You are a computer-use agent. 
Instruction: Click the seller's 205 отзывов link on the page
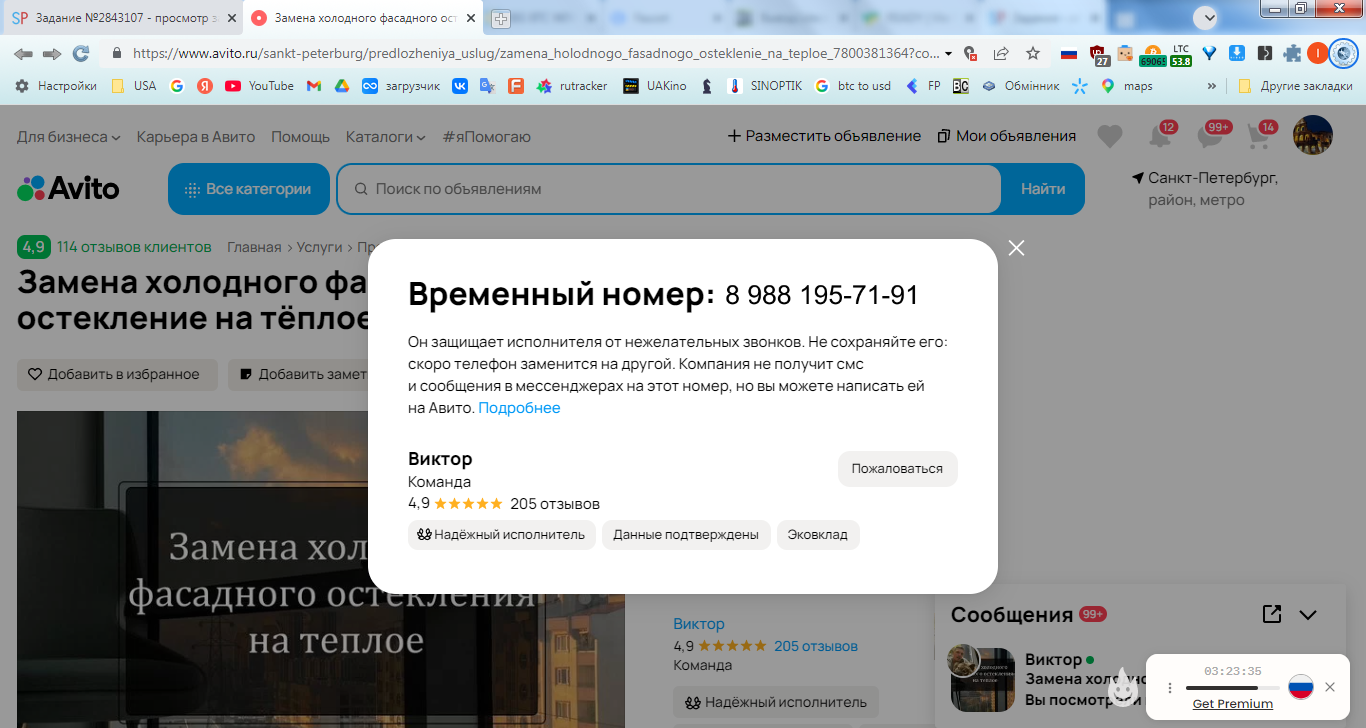point(816,646)
